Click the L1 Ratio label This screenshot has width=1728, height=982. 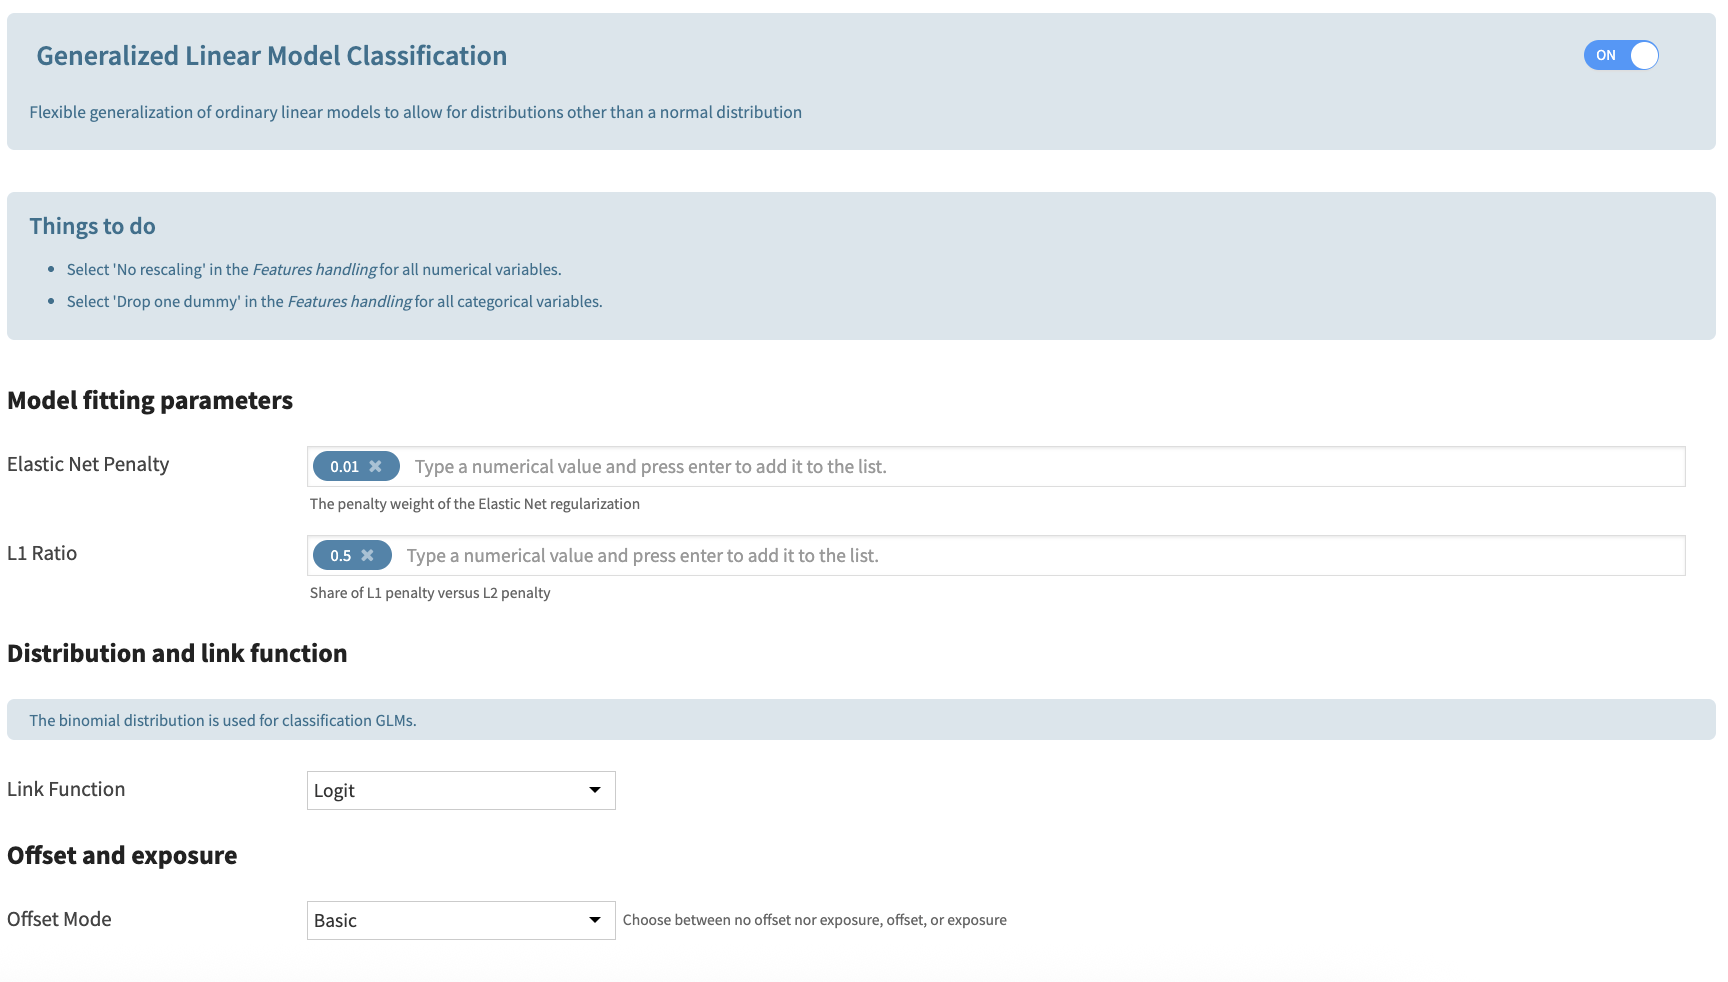point(42,554)
